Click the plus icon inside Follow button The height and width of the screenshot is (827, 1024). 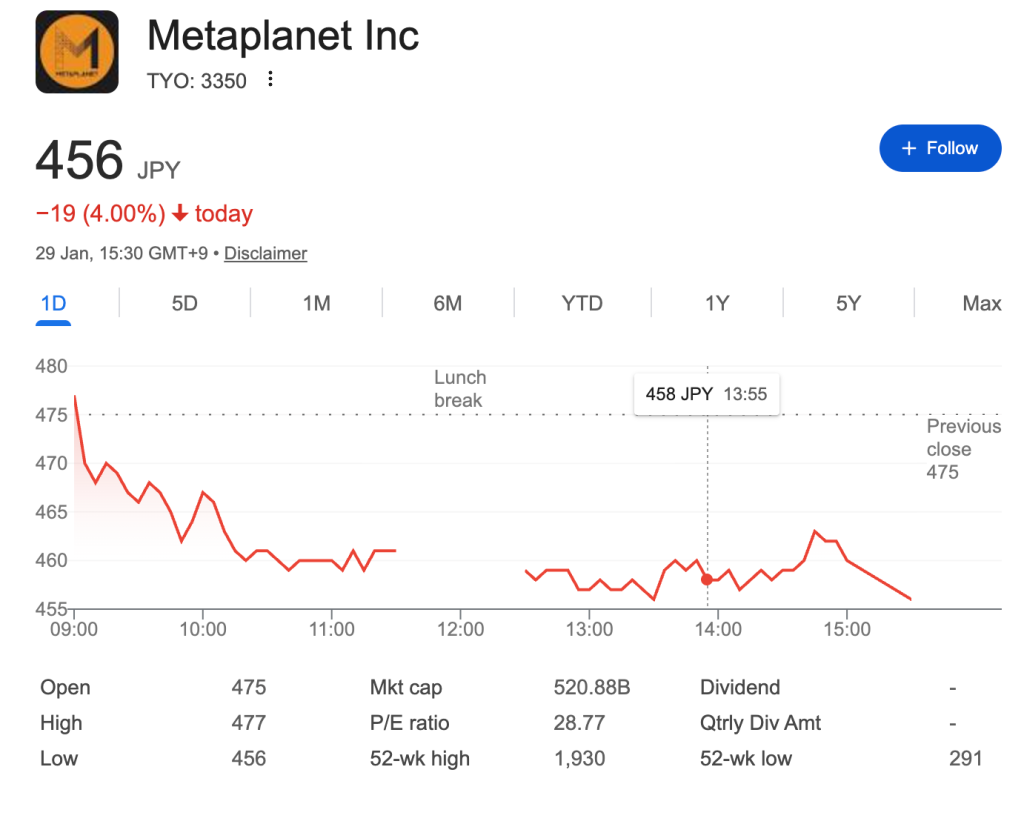coord(908,147)
